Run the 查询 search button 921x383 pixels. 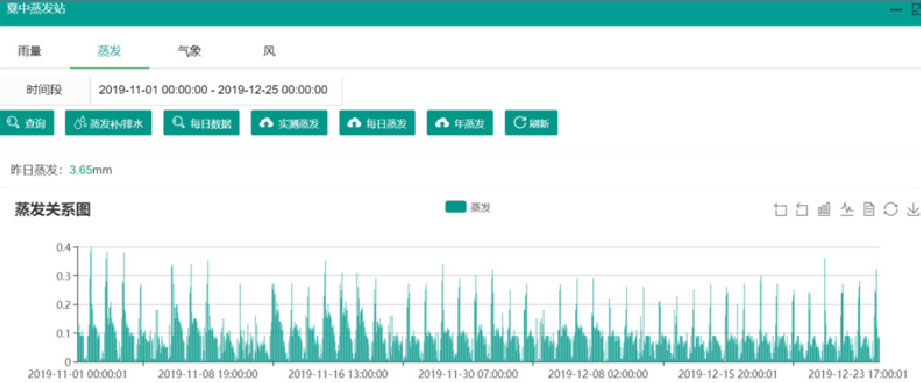(x=27, y=123)
